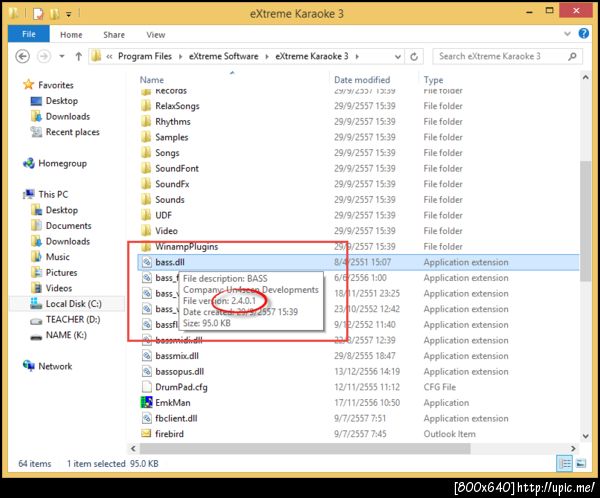This screenshot has height=498, width=600.
Task: Click the Forward navigation arrow
Action: [x=44, y=57]
